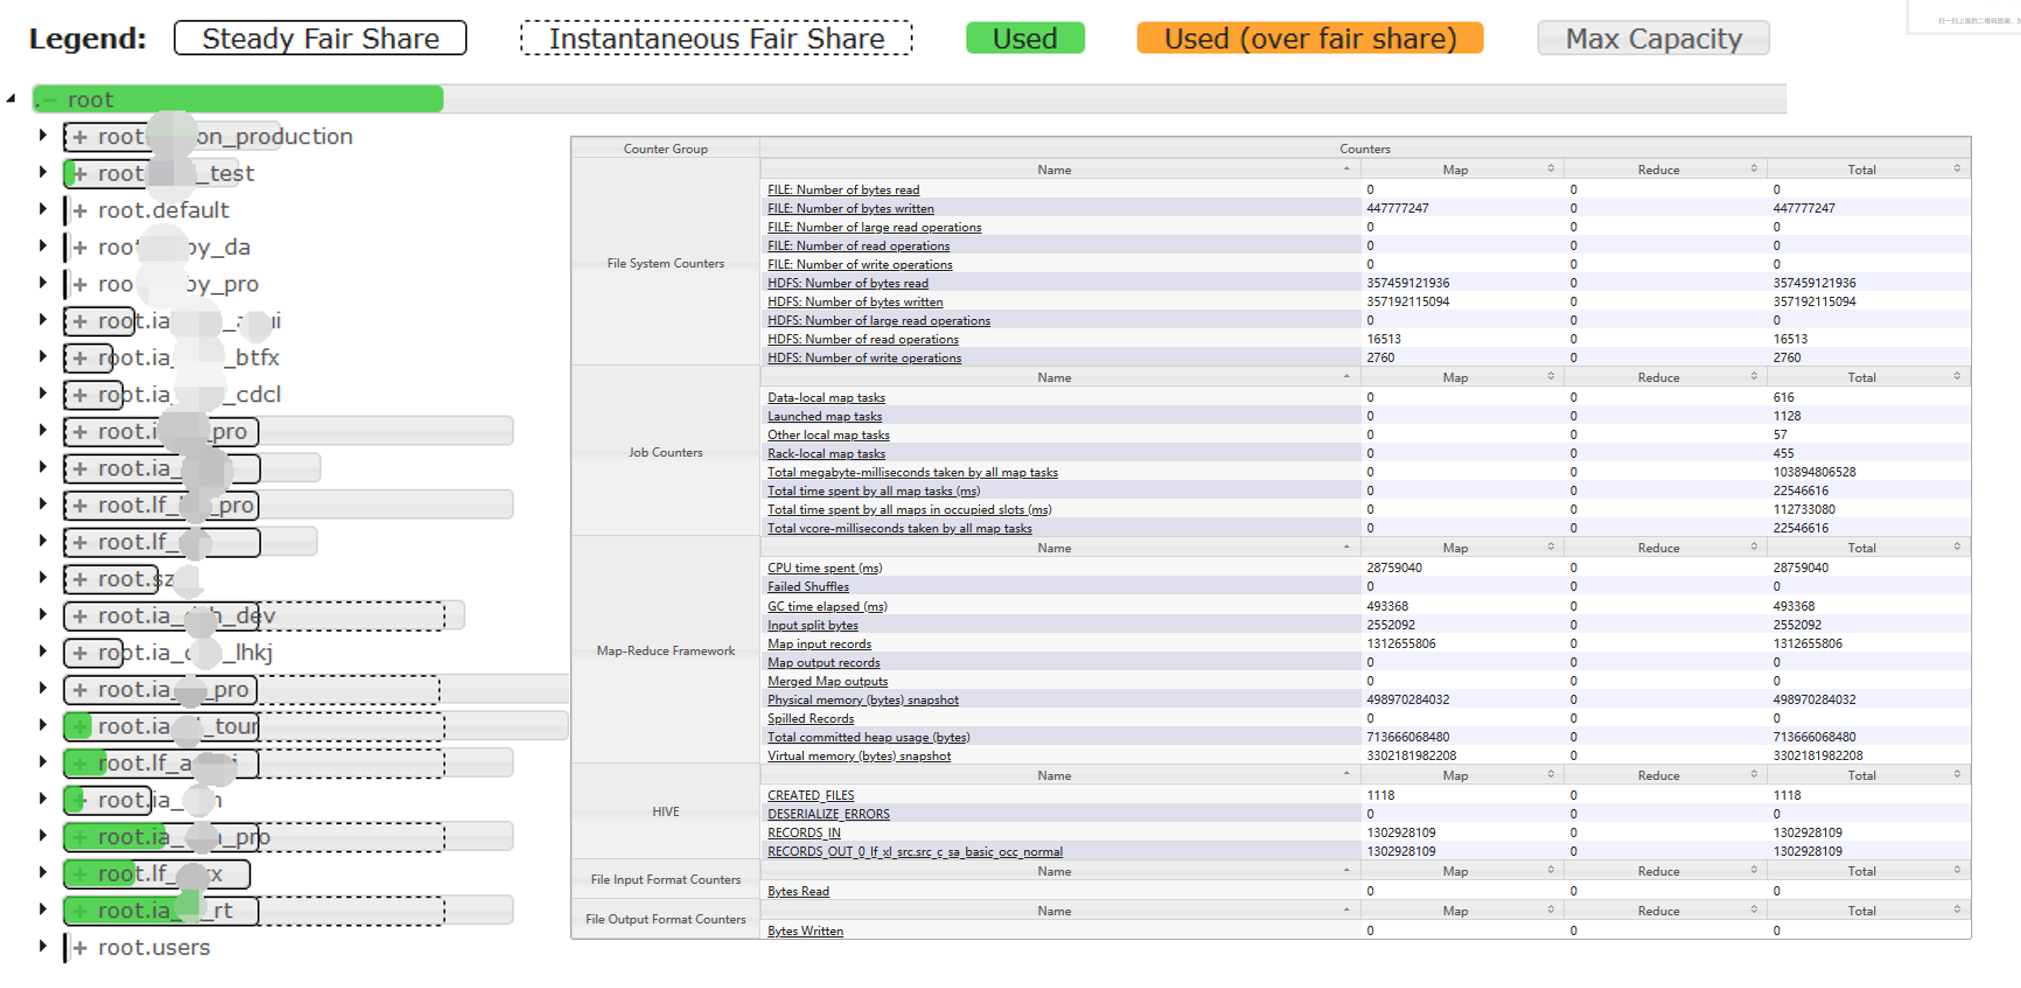This screenshot has width=2021, height=988.
Task: Open Map input records counter link
Action: 819,643
